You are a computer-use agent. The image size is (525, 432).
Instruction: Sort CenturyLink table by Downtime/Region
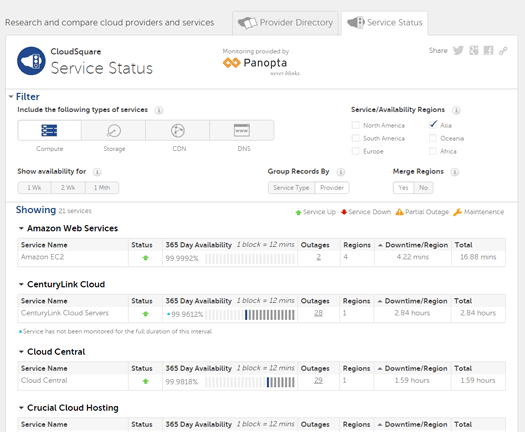pos(412,301)
